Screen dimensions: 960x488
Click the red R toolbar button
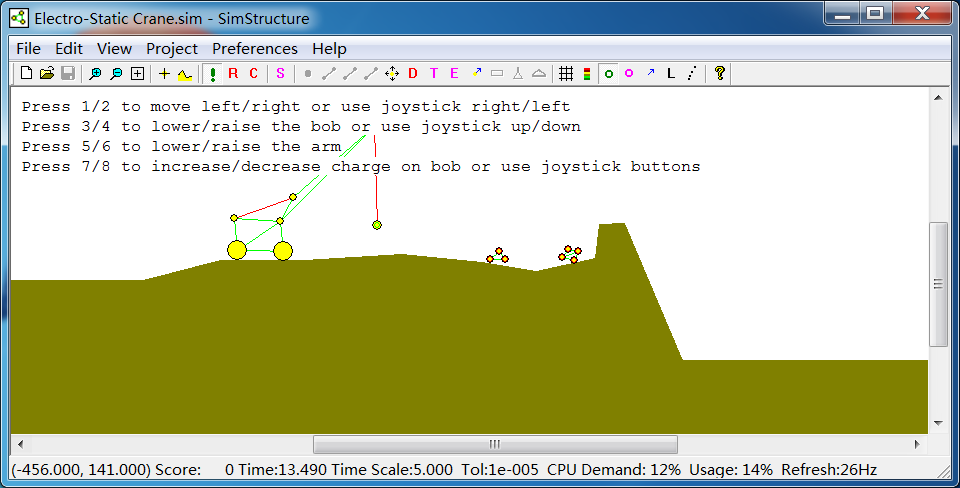tap(233, 73)
